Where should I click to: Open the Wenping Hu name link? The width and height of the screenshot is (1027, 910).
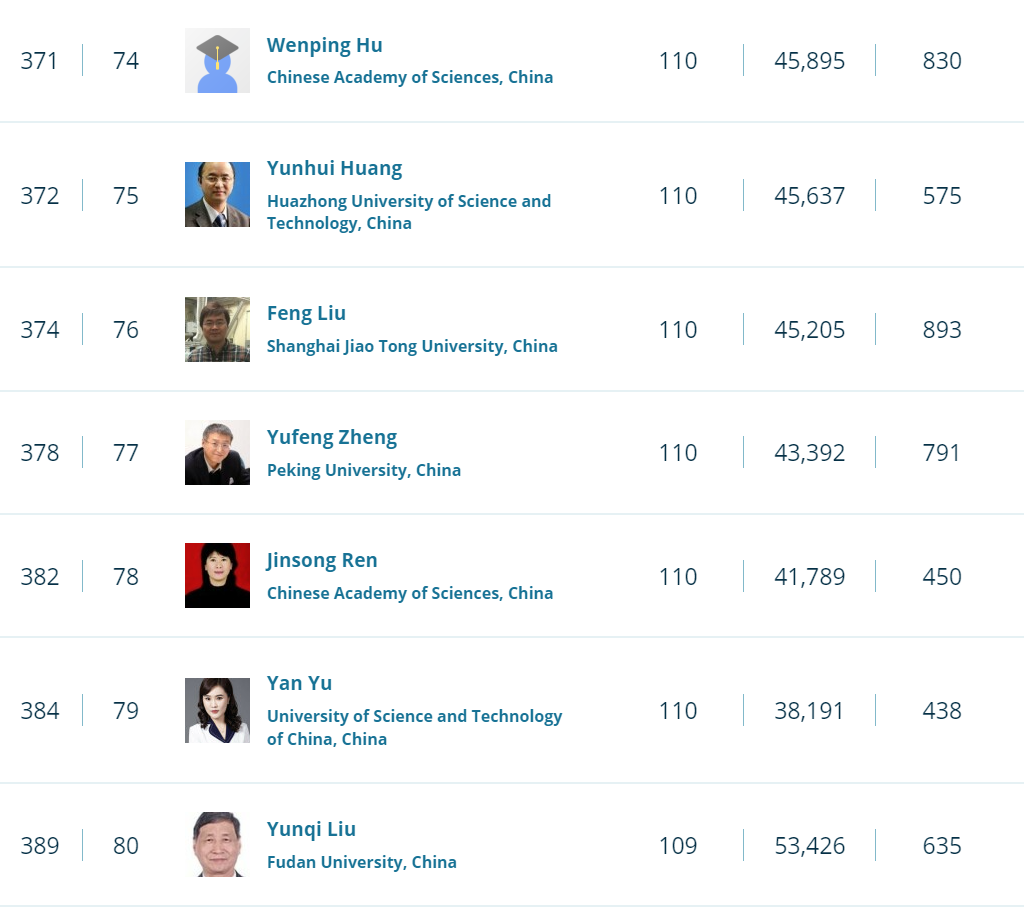[x=324, y=45]
